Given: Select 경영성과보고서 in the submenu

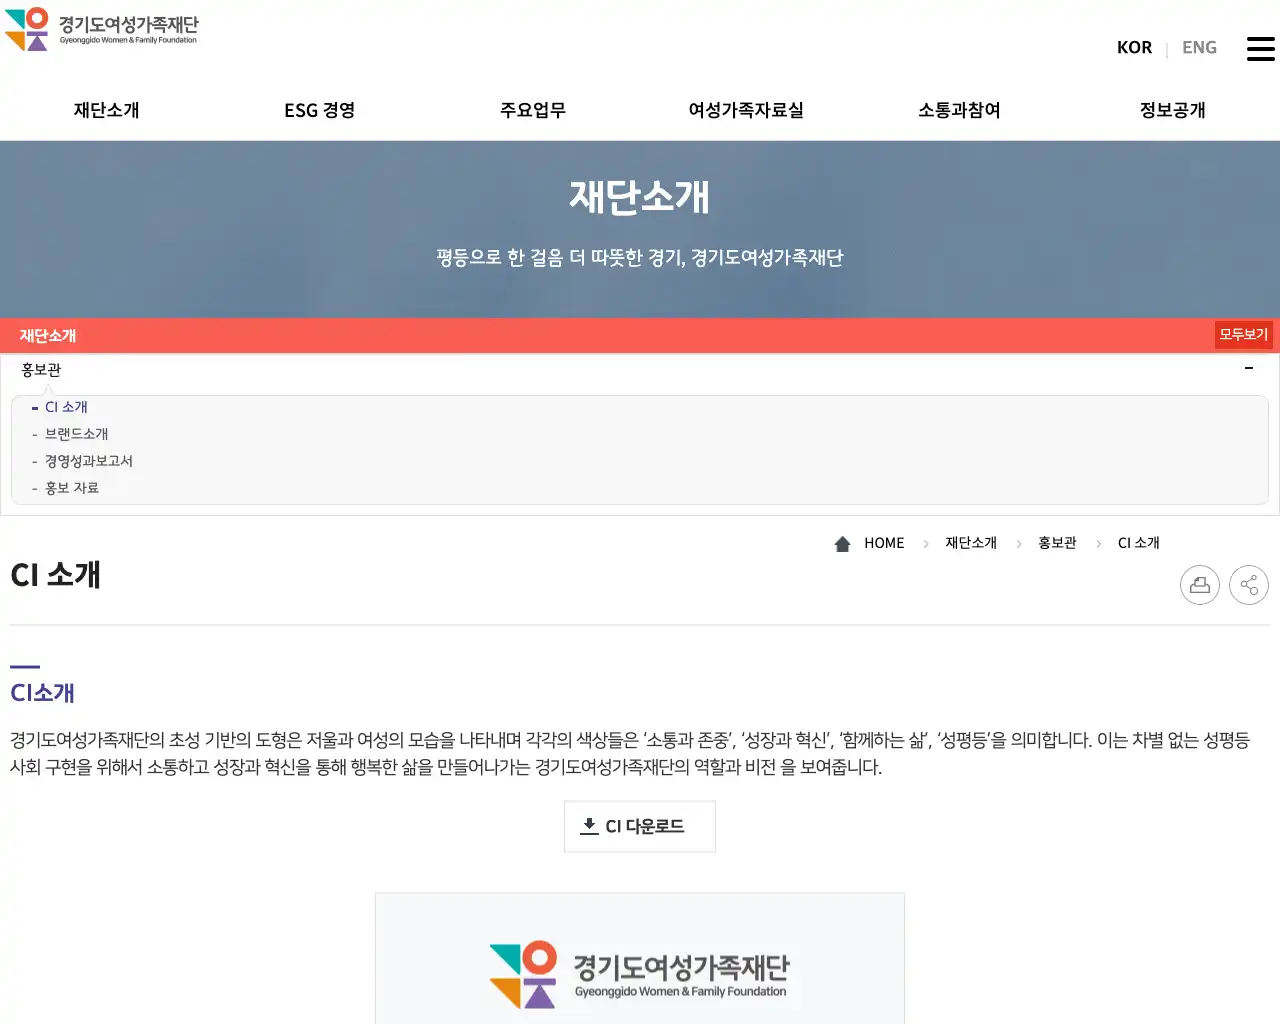Looking at the screenshot, I should click(88, 461).
